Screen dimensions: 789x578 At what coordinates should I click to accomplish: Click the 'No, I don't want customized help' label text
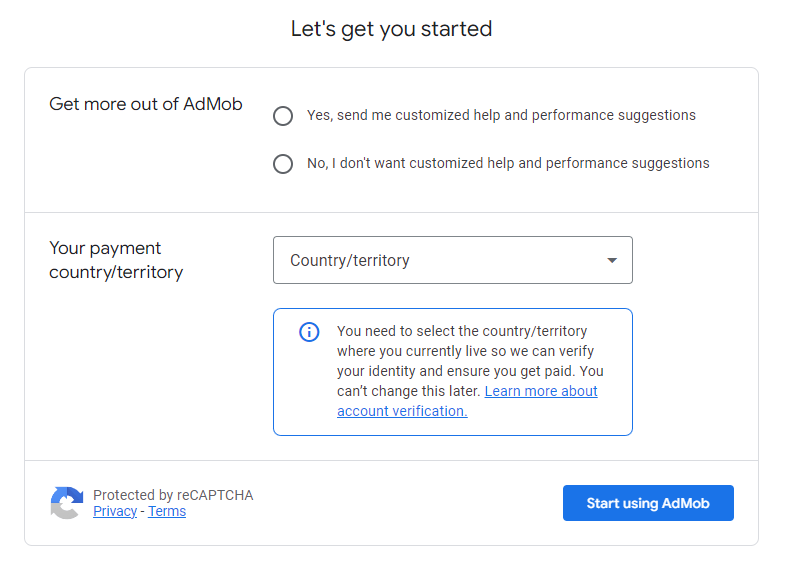pos(508,163)
